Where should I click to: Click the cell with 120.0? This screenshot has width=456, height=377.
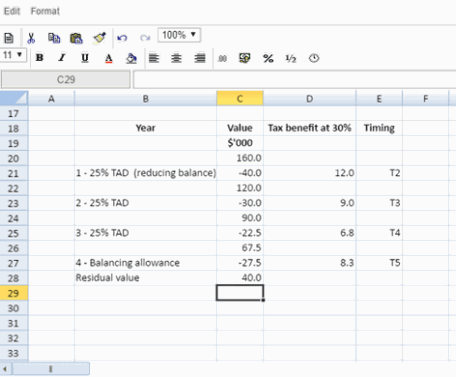click(x=240, y=188)
